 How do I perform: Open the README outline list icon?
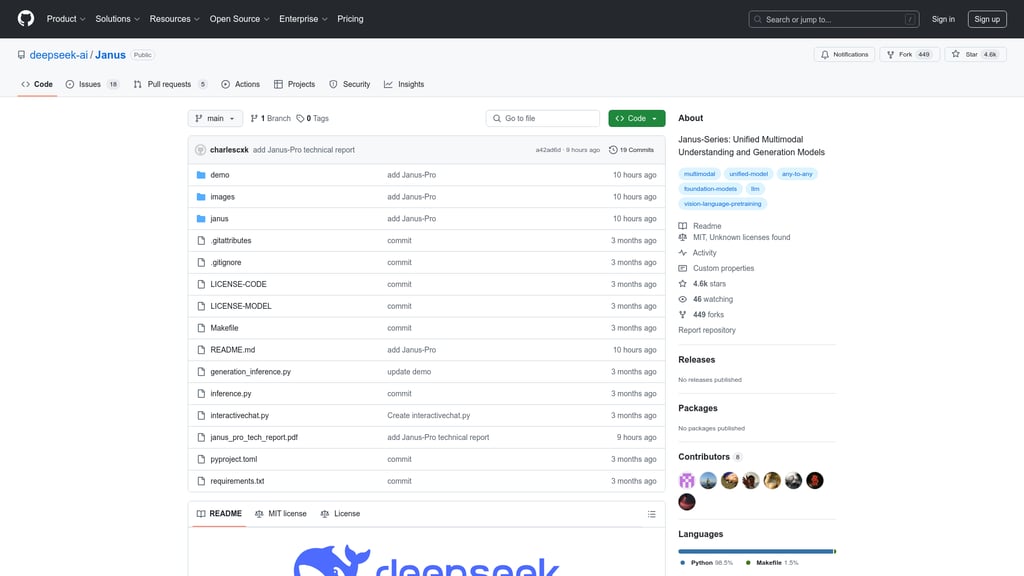coord(652,514)
